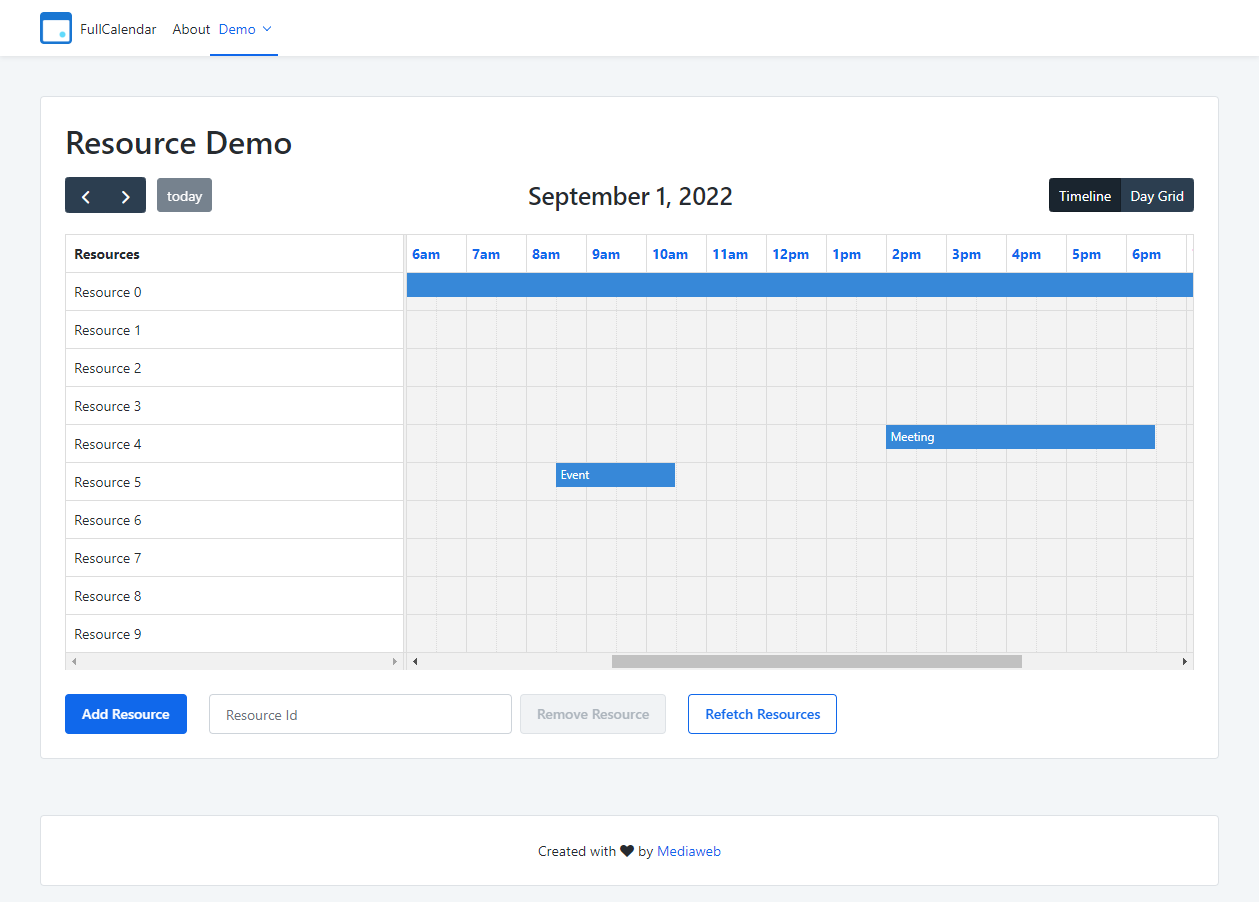Image resolution: width=1259 pixels, height=902 pixels.
Task: Click the 2pm time header
Action: (906, 254)
